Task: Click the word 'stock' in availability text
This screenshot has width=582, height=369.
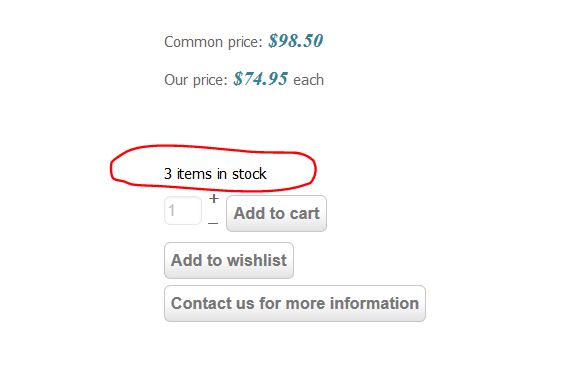Action: coord(249,174)
